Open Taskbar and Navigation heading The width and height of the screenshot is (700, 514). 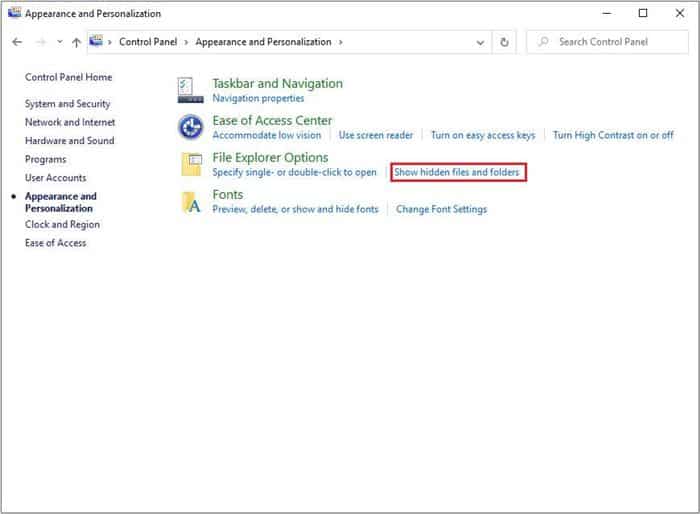point(277,84)
